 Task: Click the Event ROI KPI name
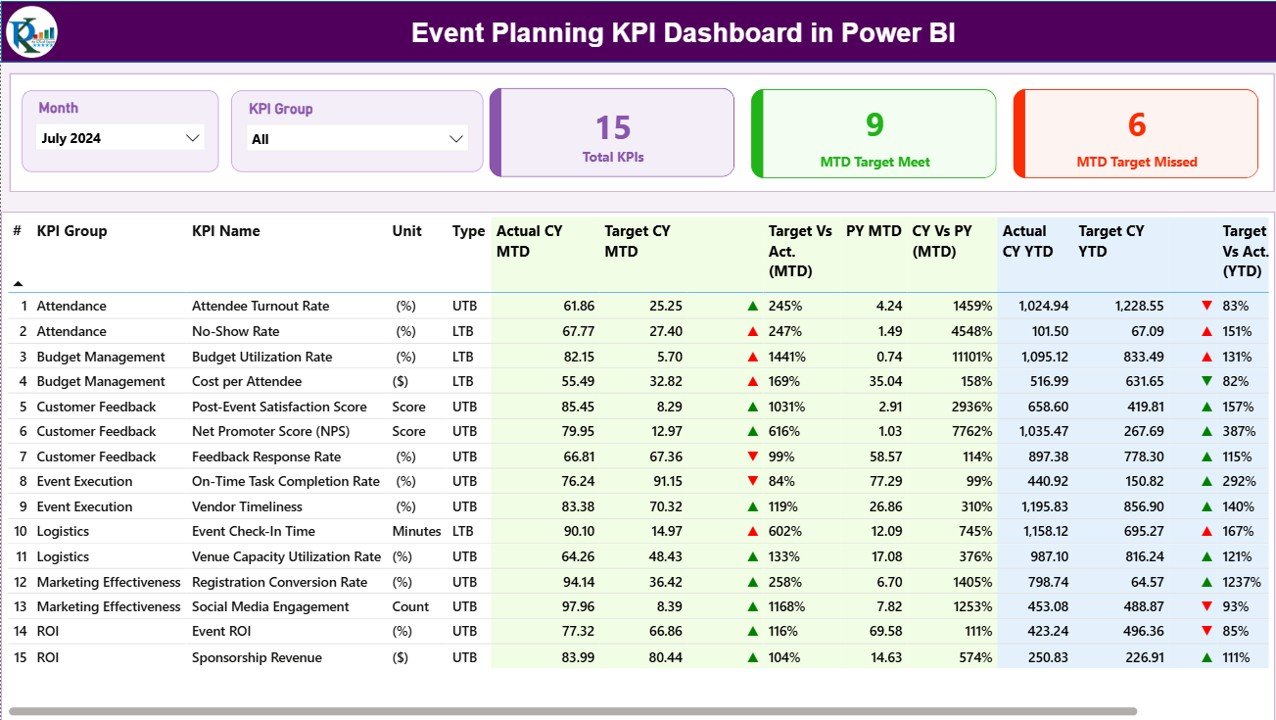coord(222,631)
